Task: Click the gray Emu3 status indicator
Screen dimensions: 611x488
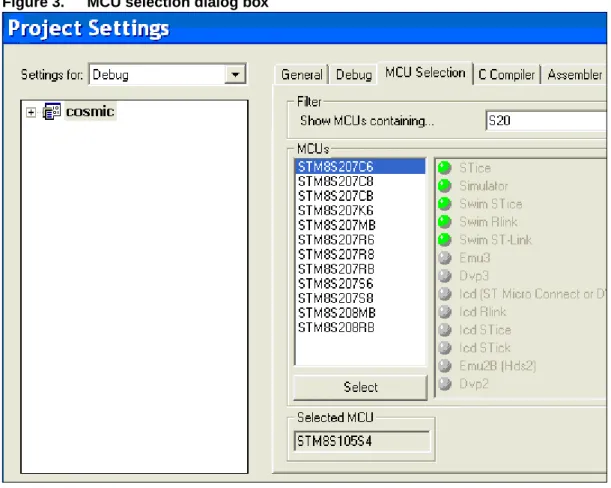Action: point(445,258)
